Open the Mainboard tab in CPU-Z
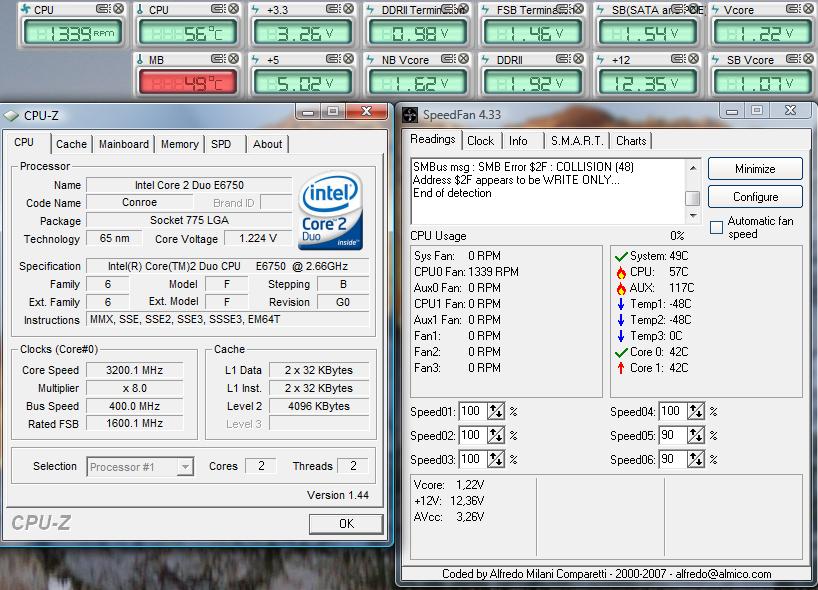The width and height of the screenshot is (818, 590). [x=124, y=145]
